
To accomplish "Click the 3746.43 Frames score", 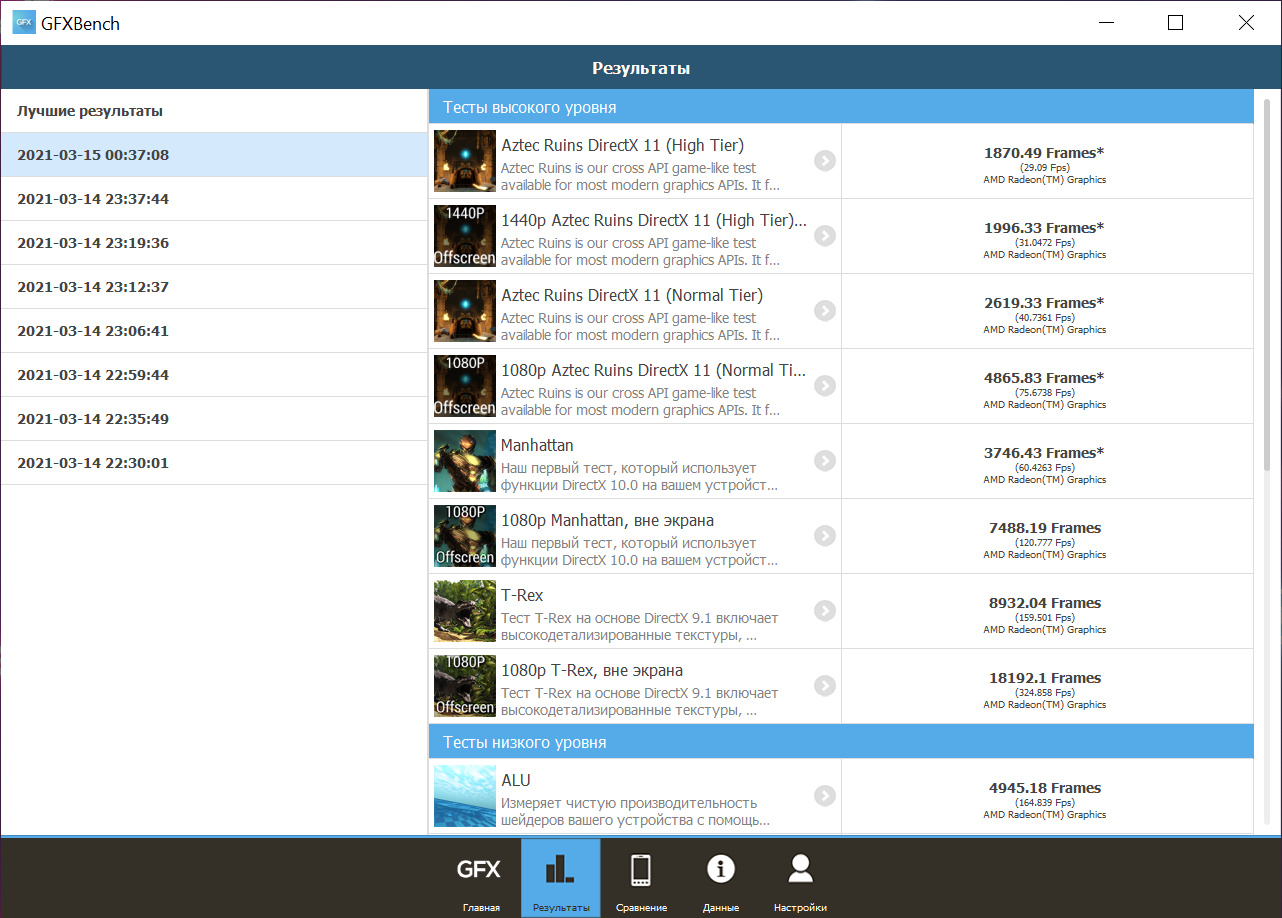I will [x=1044, y=453].
